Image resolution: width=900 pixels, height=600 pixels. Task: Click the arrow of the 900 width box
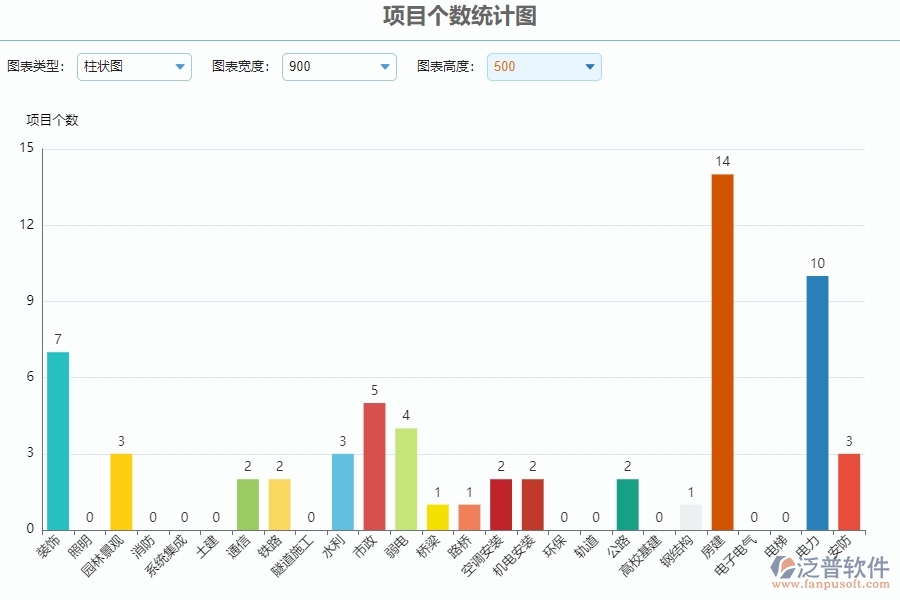click(385, 67)
